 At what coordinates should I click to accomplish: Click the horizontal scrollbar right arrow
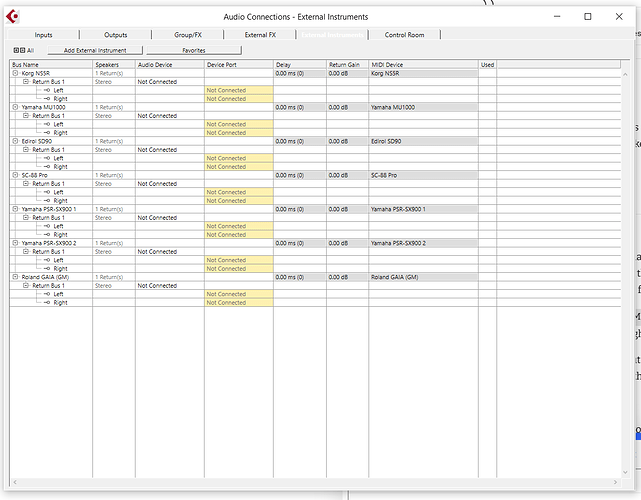[615, 482]
